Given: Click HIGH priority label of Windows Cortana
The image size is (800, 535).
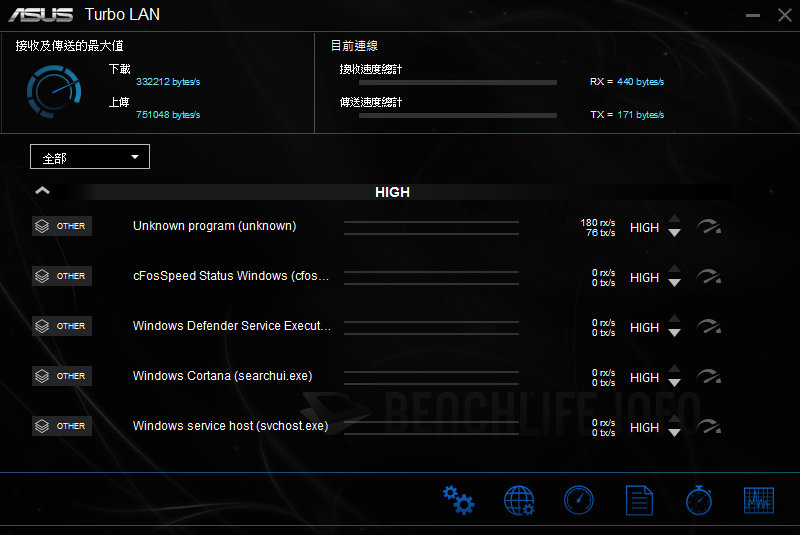Looking at the screenshot, I should click(644, 377).
